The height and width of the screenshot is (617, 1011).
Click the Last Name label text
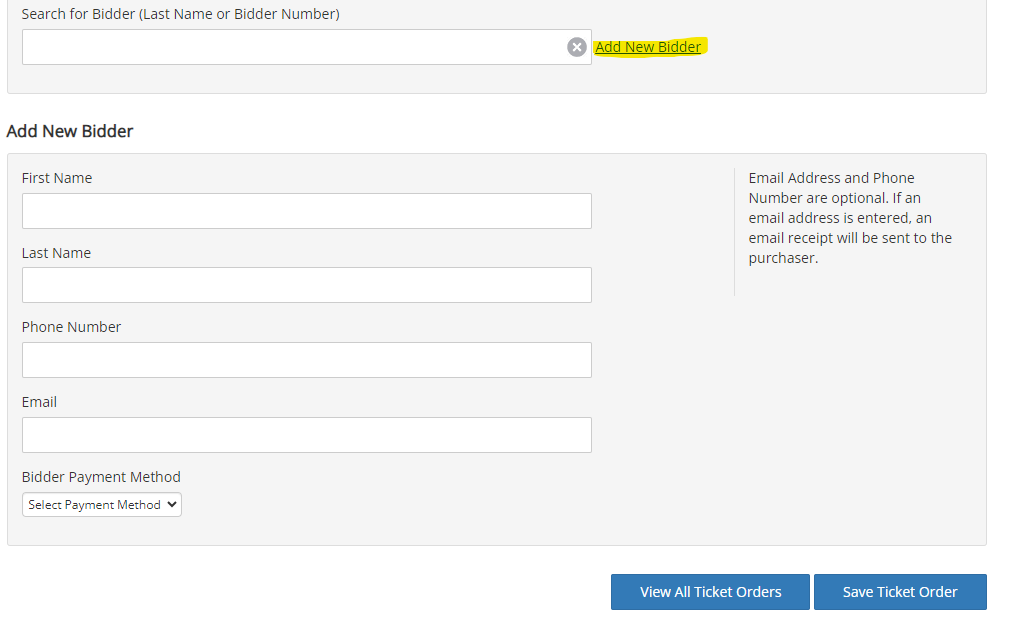pyautogui.click(x=56, y=252)
